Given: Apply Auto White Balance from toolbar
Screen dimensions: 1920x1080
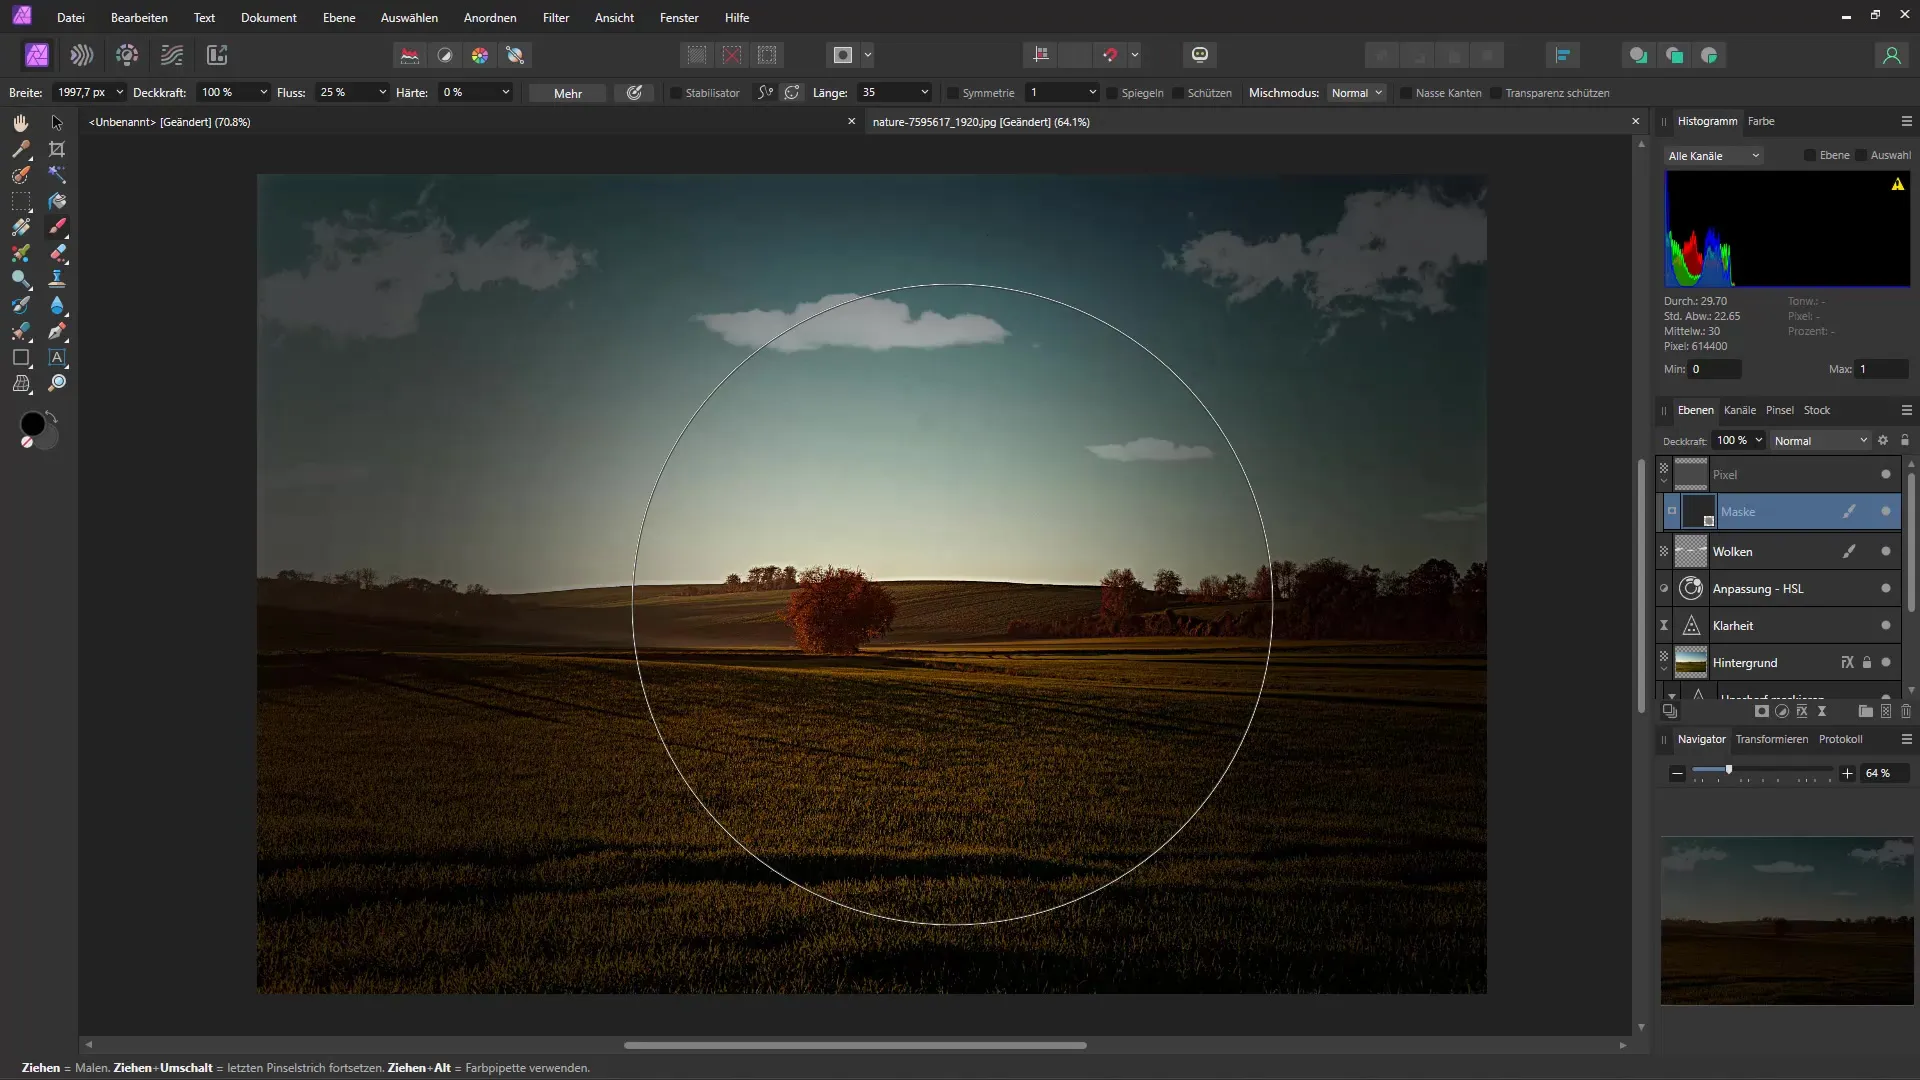Looking at the screenshot, I should click(515, 55).
